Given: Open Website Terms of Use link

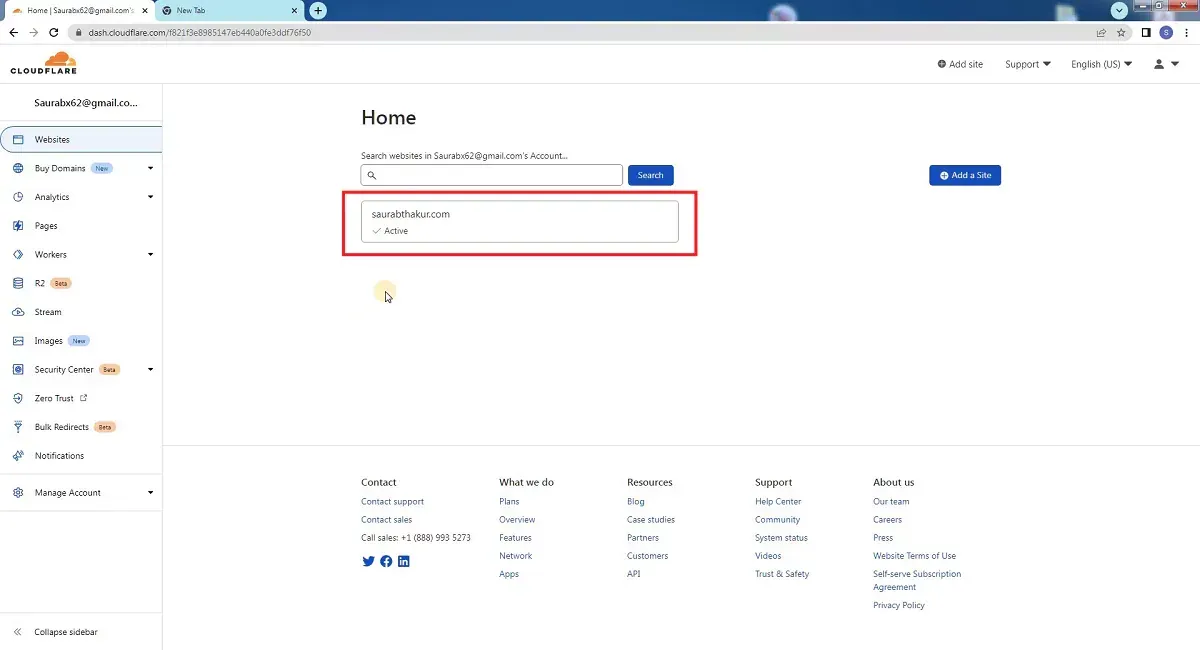Looking at the screenshot, I should coord(914,556).
